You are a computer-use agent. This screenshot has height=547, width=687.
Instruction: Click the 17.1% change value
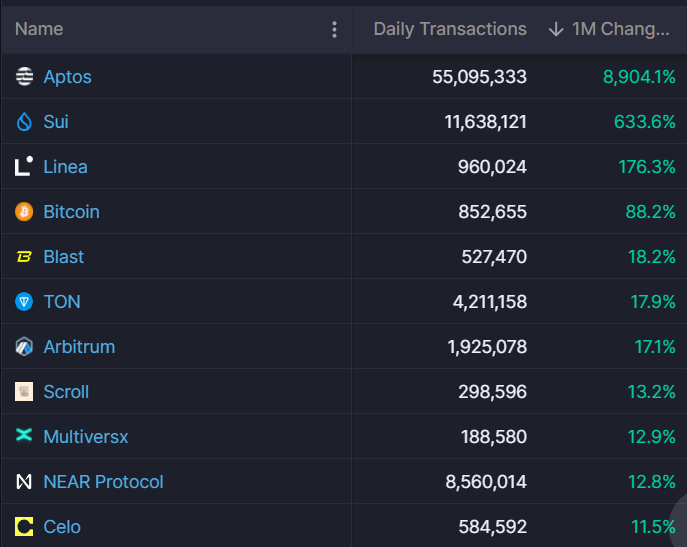(655, 347)
